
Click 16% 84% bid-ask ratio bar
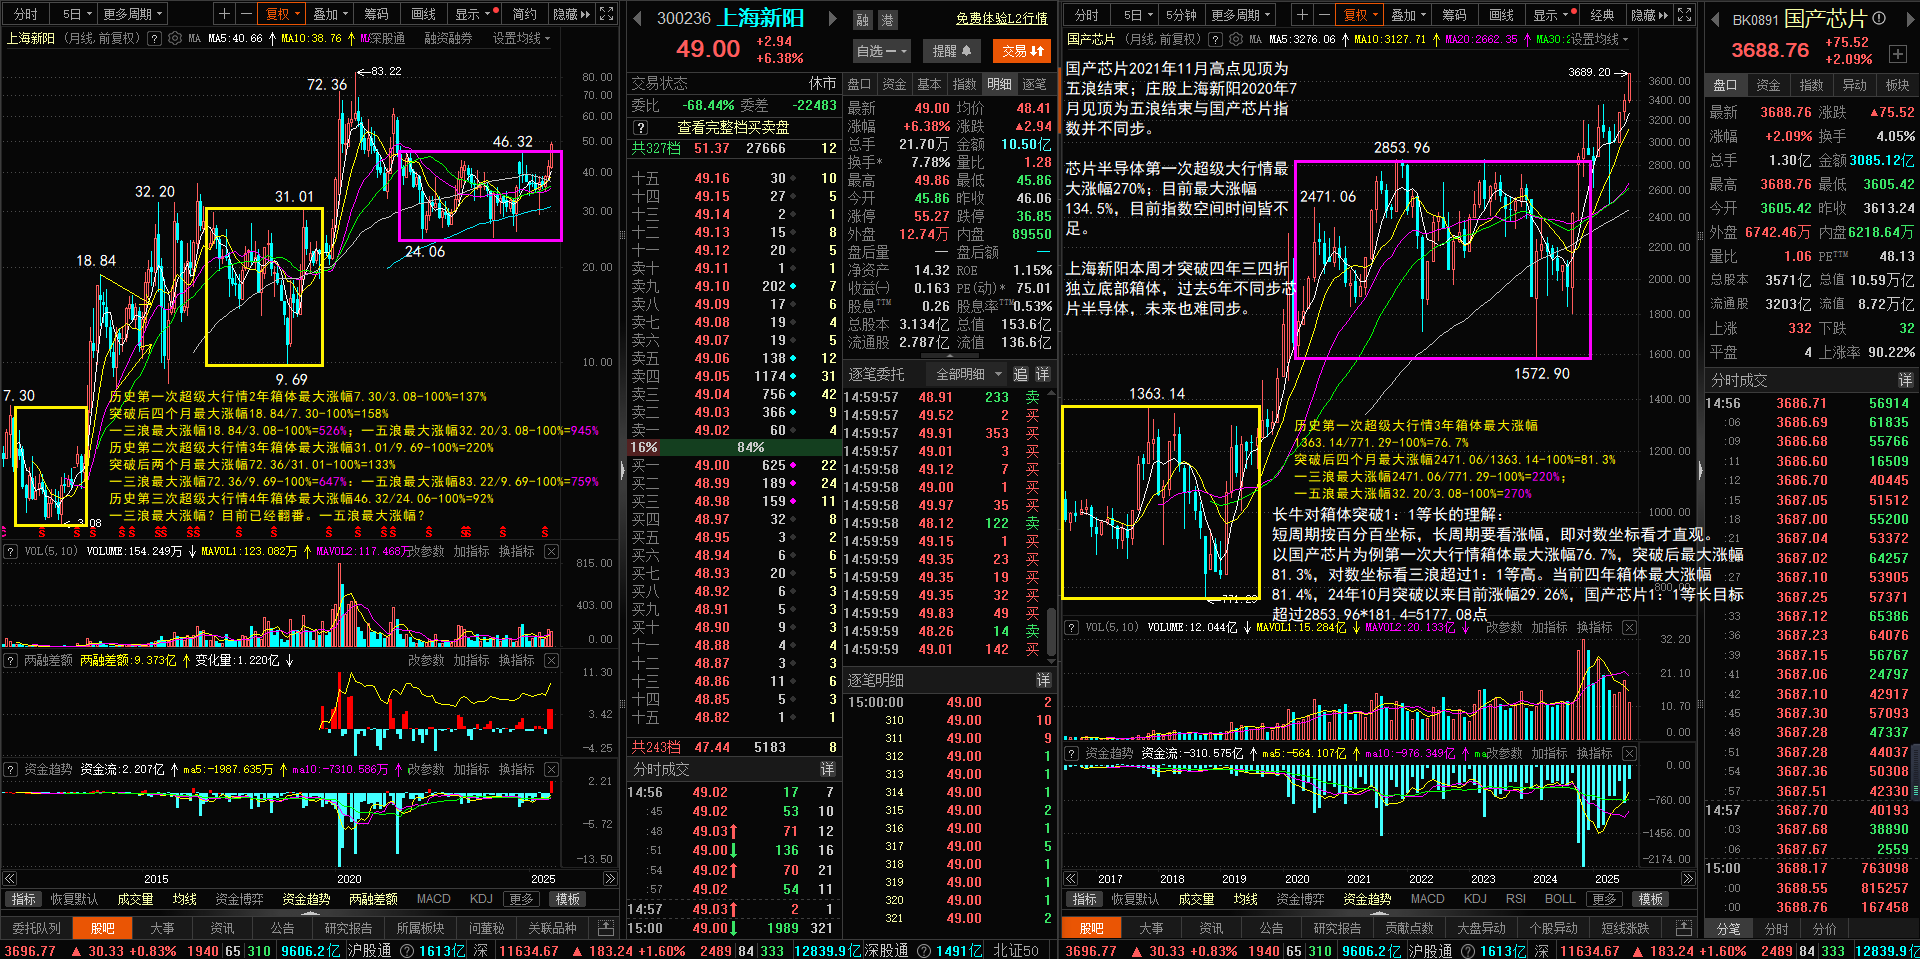pos(734,447)
